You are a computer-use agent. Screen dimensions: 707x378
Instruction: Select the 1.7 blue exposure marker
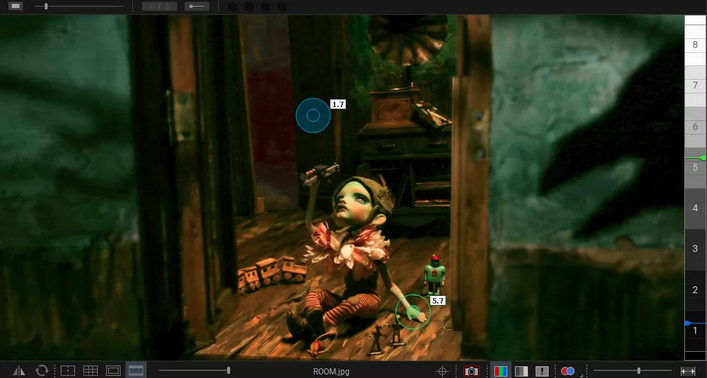(x=313, y=115)
